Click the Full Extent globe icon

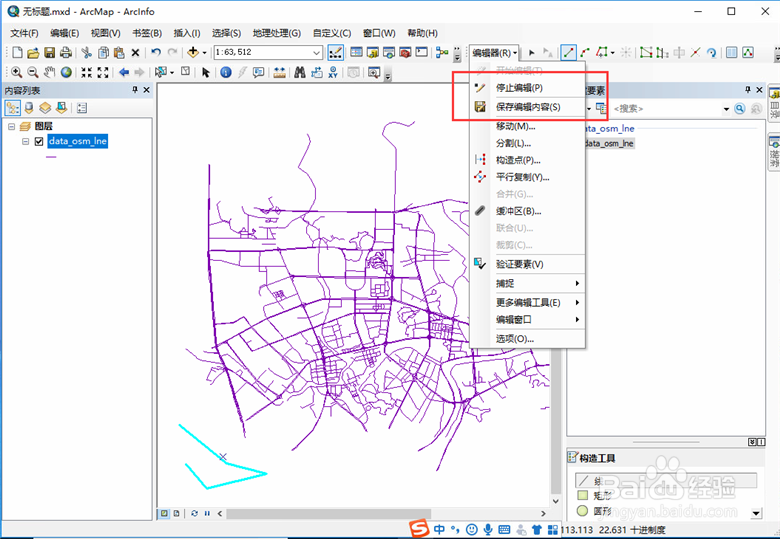(x=66, y=73)
